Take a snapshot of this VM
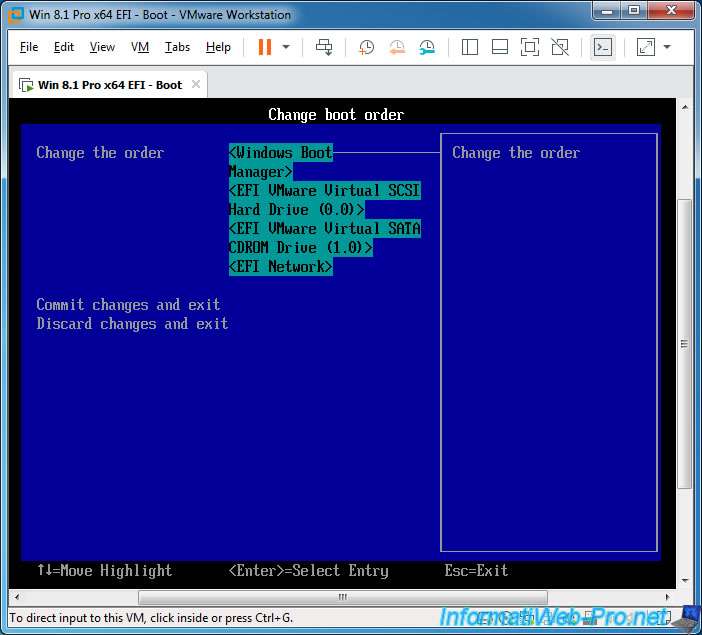This screenshot has width=702, height=635. click(x=367, y=47)
